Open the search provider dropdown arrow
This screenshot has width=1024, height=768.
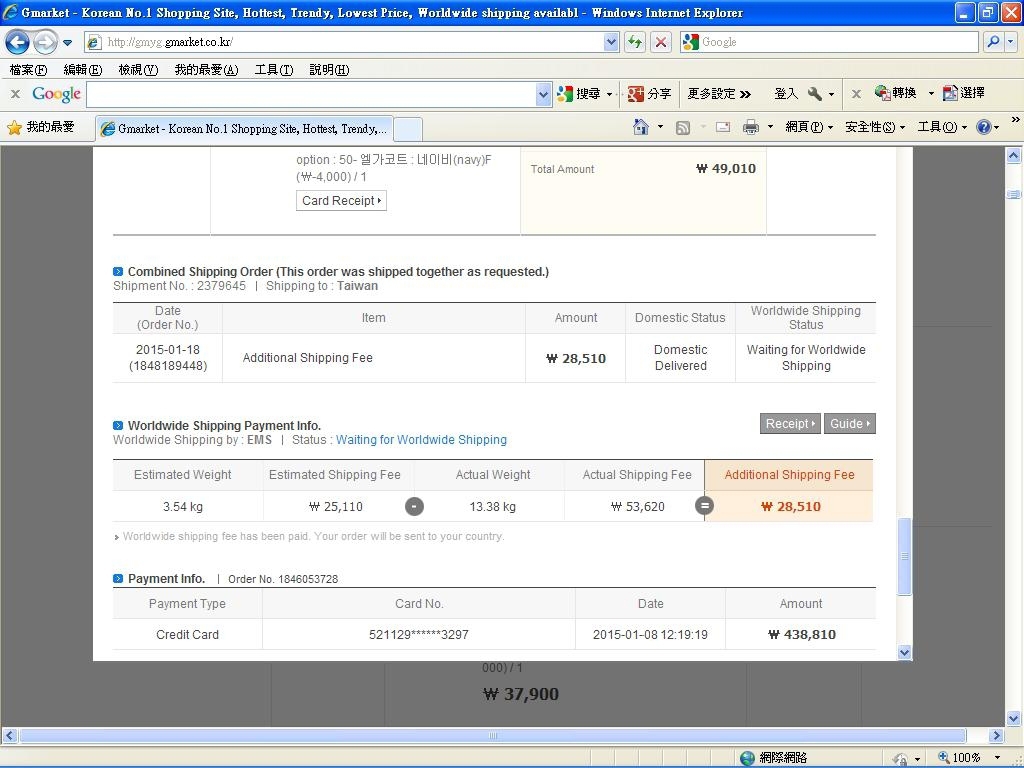(1010, 42)
